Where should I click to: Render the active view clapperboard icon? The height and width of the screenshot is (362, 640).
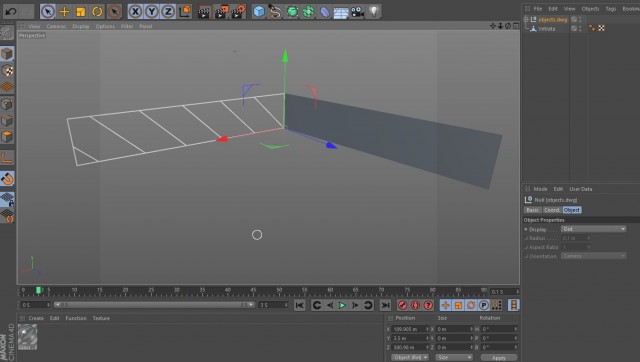pyautogui.click(x=203, y=12)
